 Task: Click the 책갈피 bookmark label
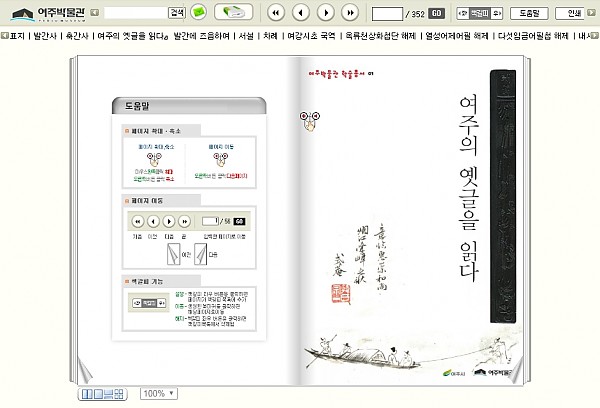[479, 14]
